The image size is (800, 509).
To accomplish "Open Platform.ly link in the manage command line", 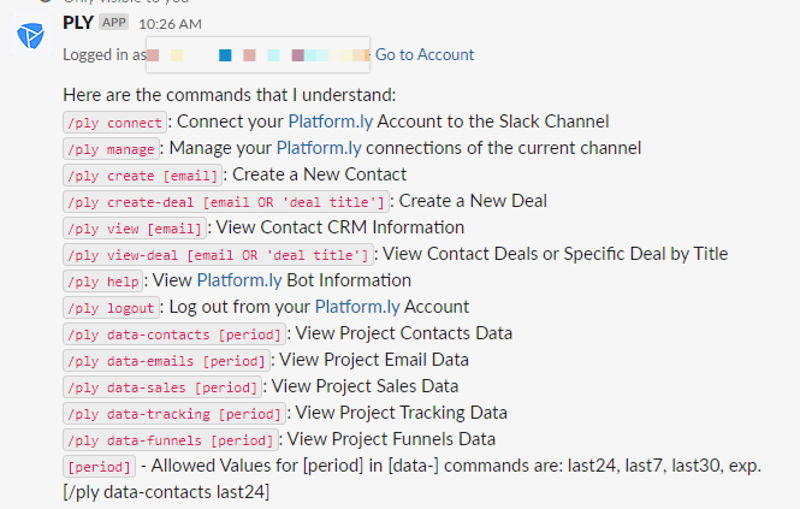I will click(319, 148).
